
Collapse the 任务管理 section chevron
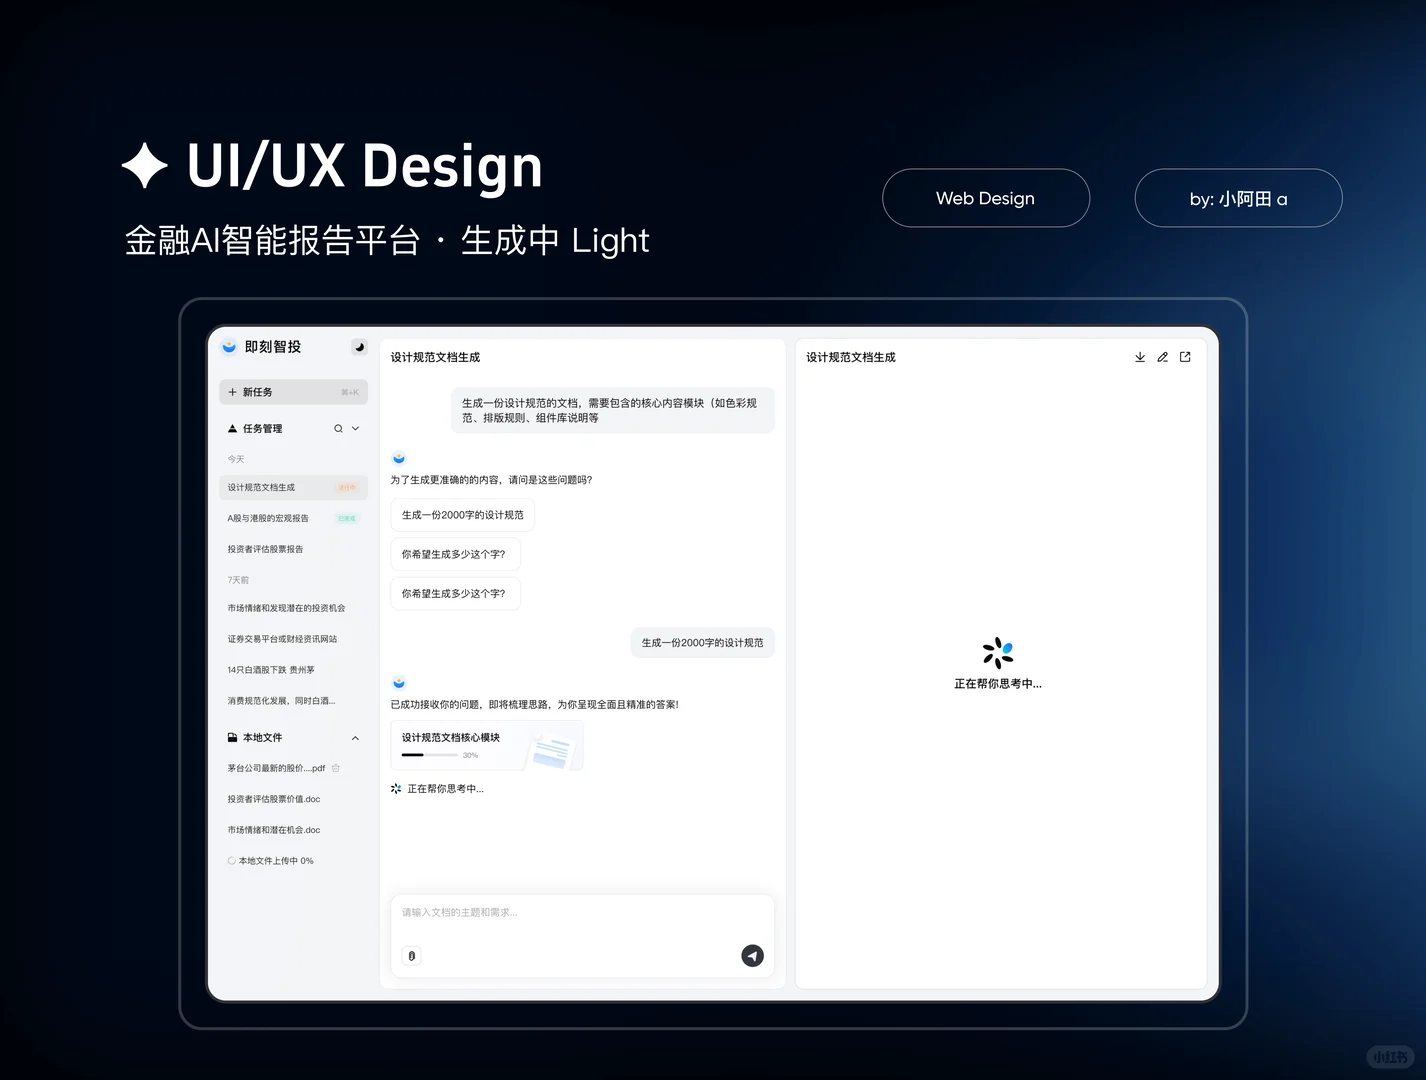click(x=355, y=428)
